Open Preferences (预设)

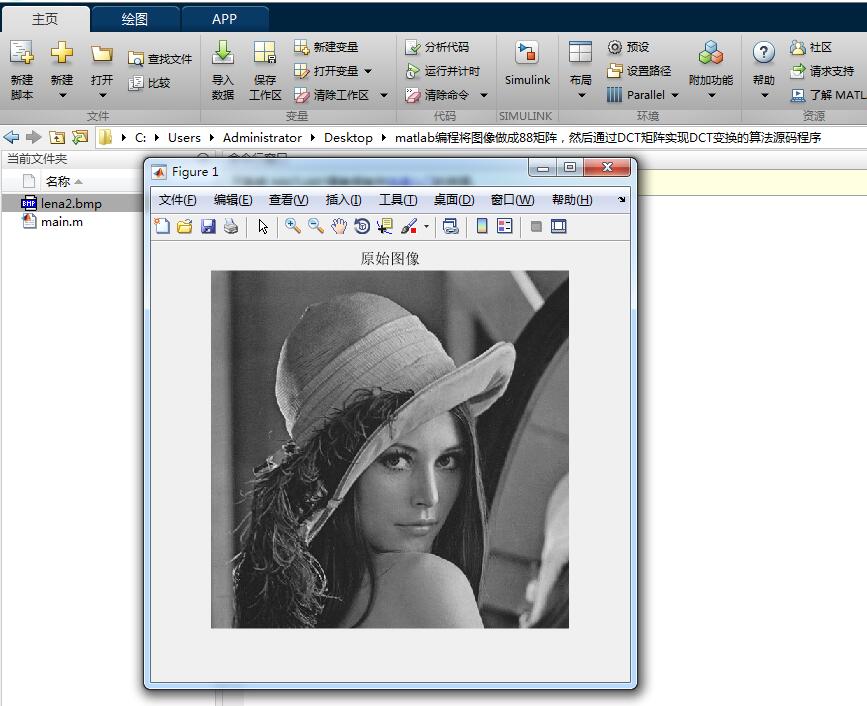[x=628, y=47]
